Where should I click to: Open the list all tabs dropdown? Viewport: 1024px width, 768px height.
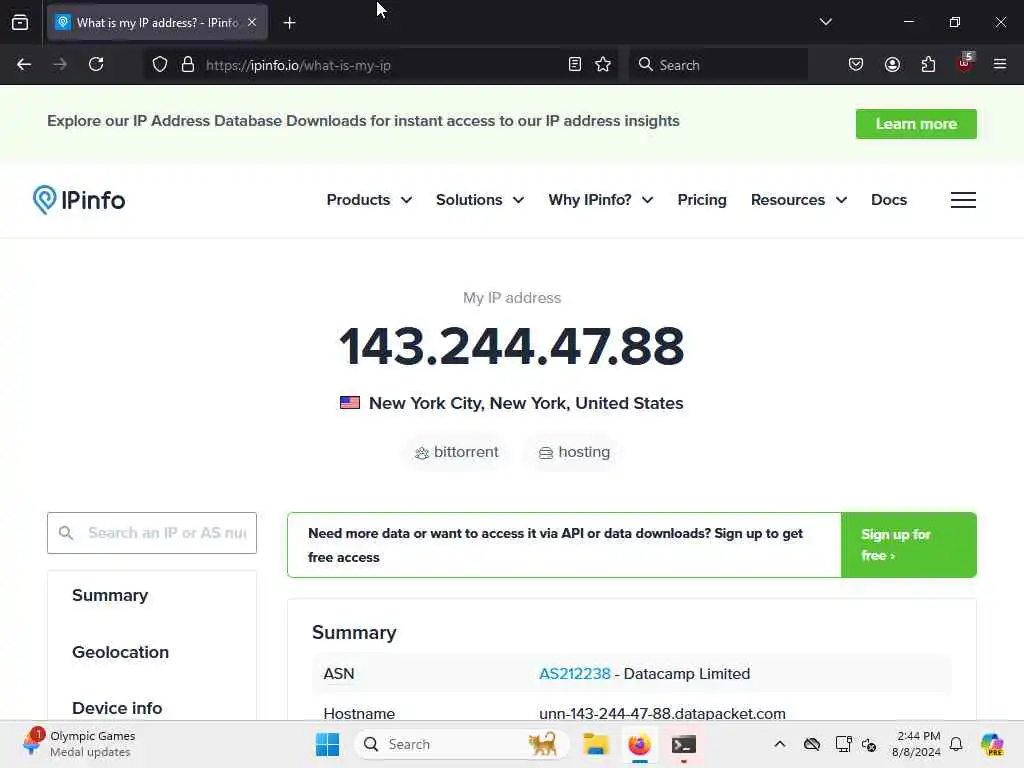pyautogui.click(x=825, y=22)
